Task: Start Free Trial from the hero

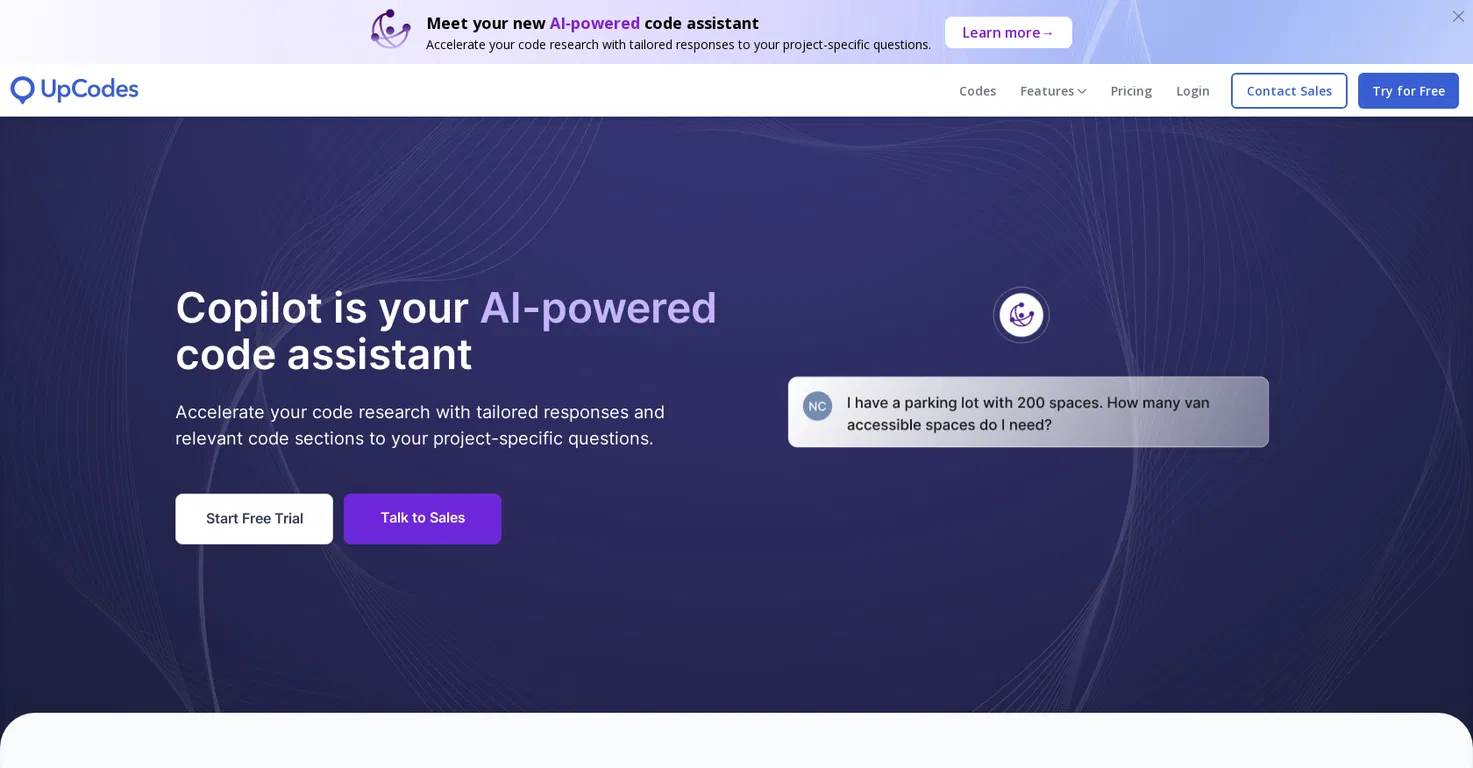Action: (254, 519)
